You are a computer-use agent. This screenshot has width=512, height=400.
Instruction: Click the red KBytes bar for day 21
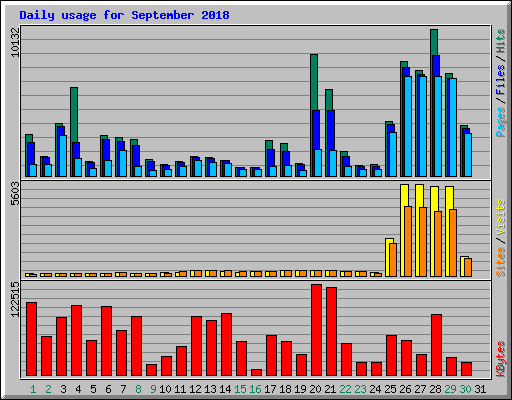[332, 332]
